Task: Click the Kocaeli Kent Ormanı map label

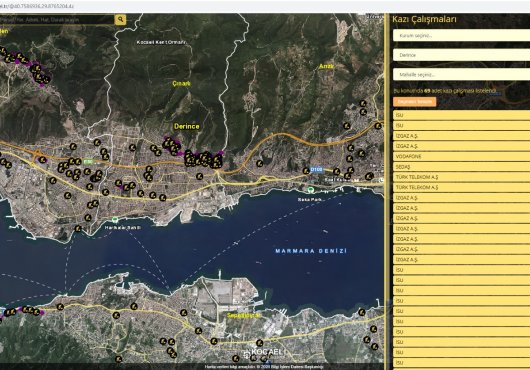Action: tap(162, 42)
